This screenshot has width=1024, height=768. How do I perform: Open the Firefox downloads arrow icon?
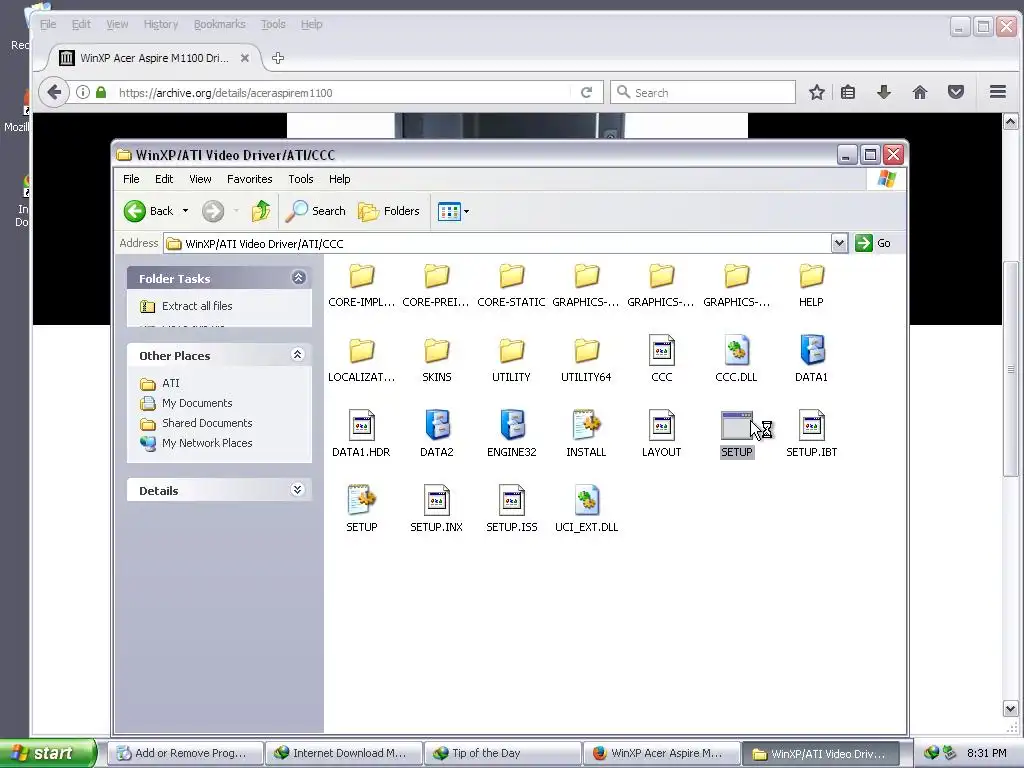pos(884,93)
